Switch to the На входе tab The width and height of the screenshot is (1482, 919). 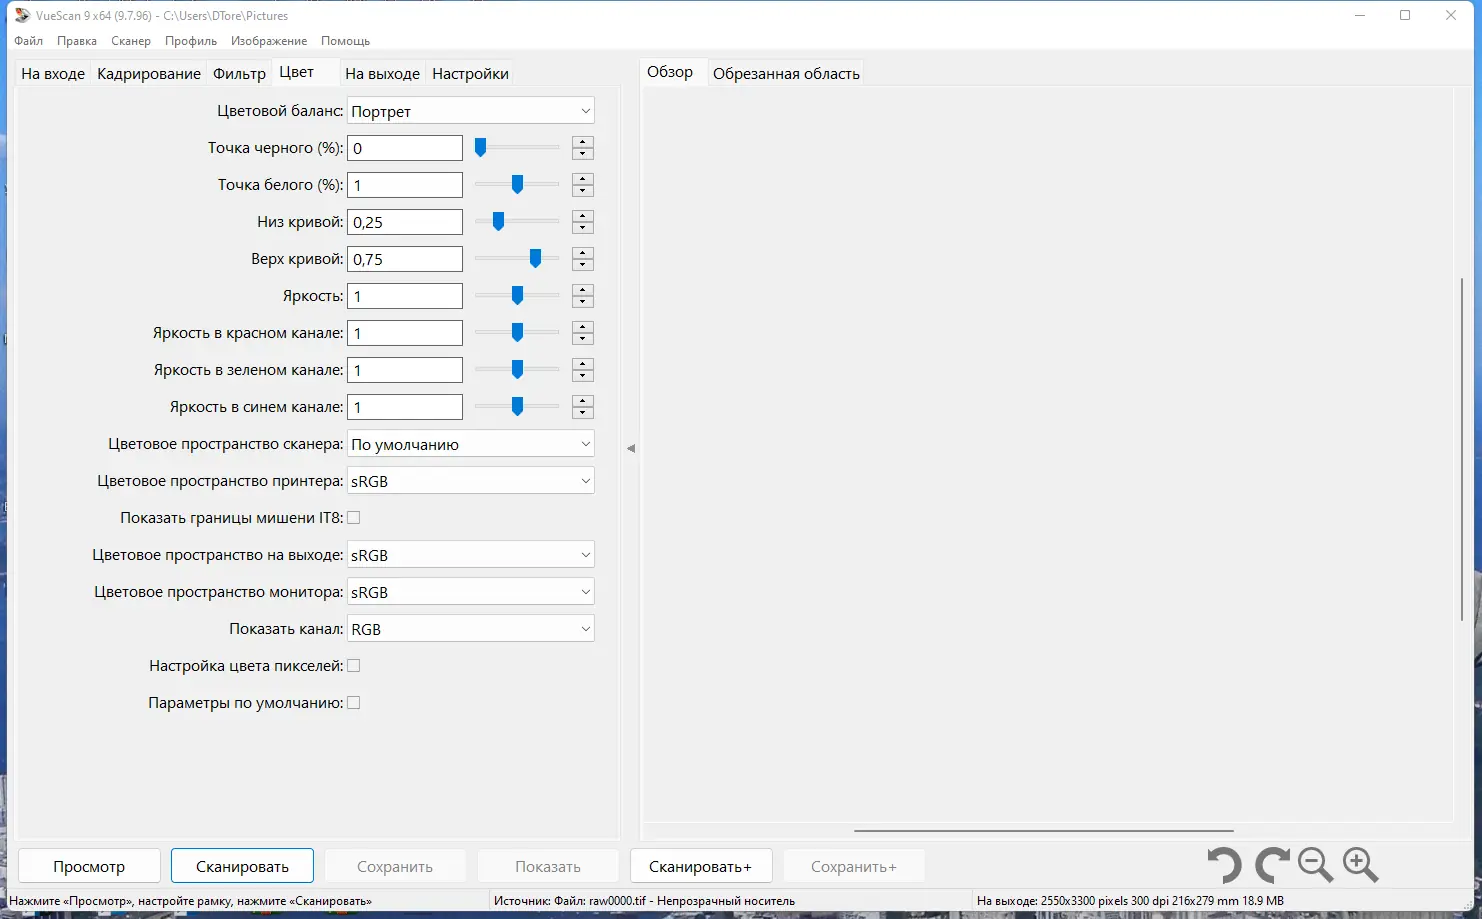click(x=53, y=74)
